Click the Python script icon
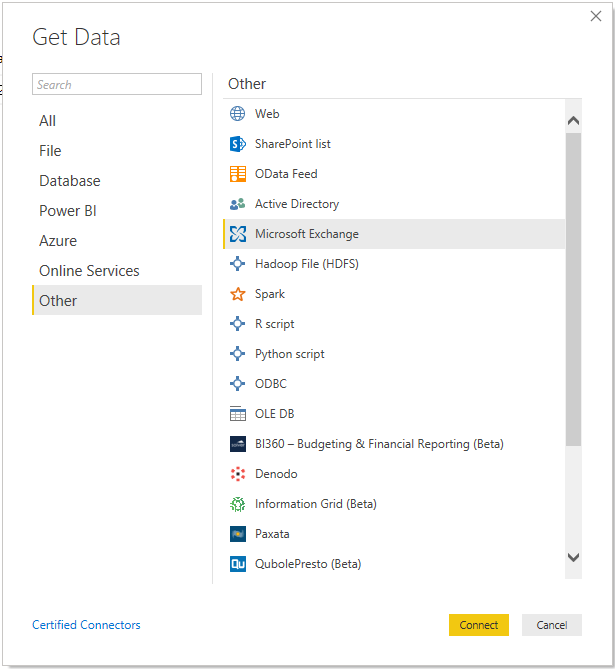 (x=237, y=354)
